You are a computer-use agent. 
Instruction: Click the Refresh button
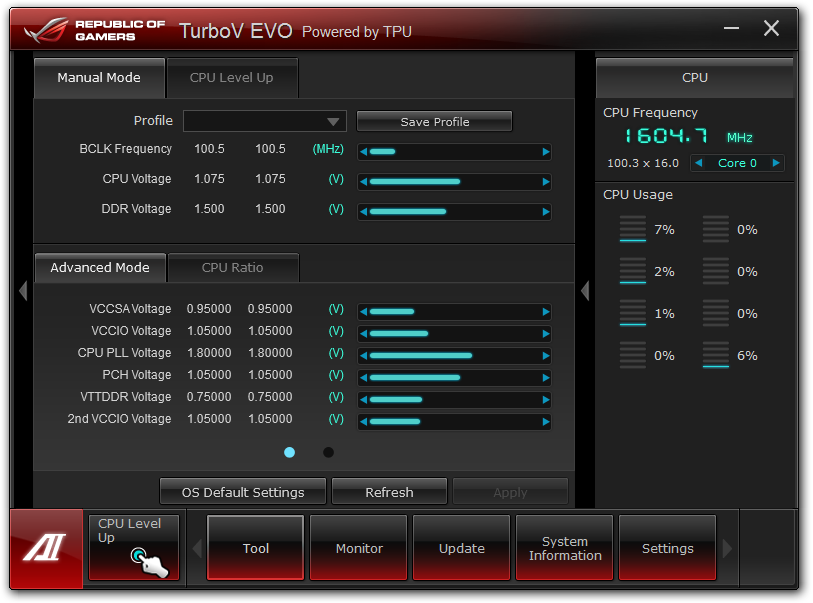coord(389,492)
